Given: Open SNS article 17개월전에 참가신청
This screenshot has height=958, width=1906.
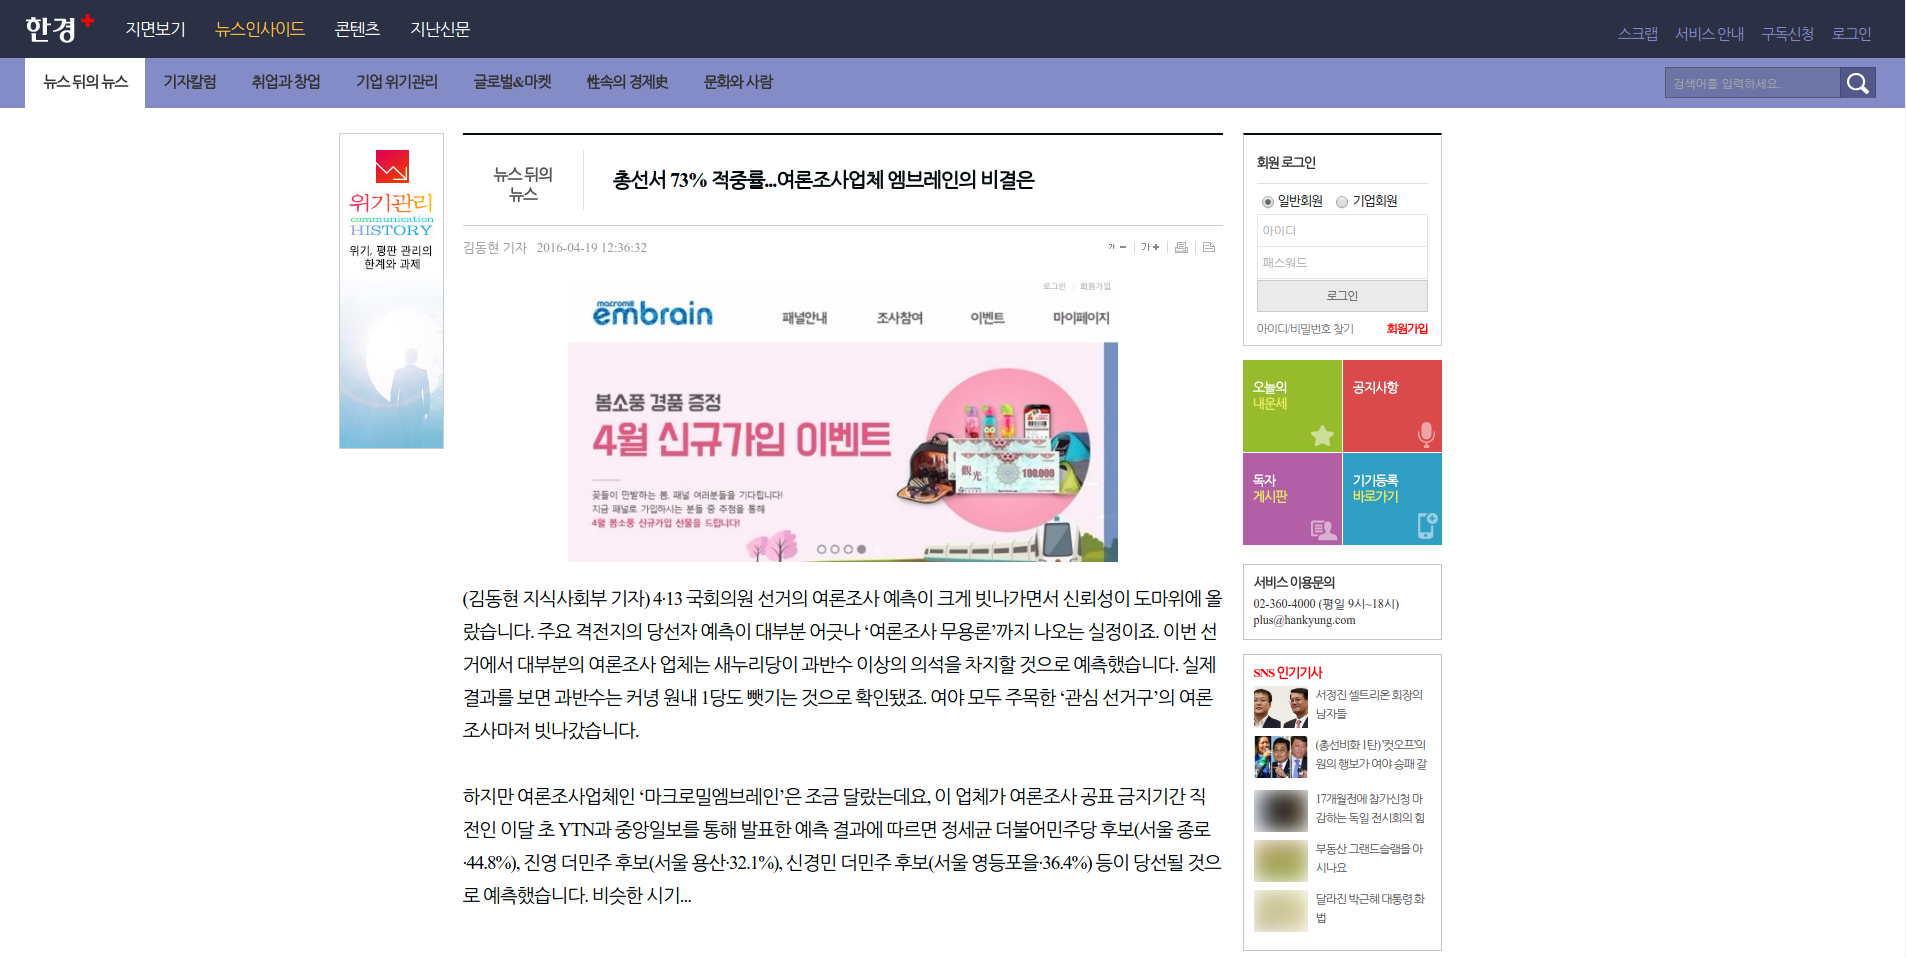Looking at the screenshot, I should (1370, 808).
